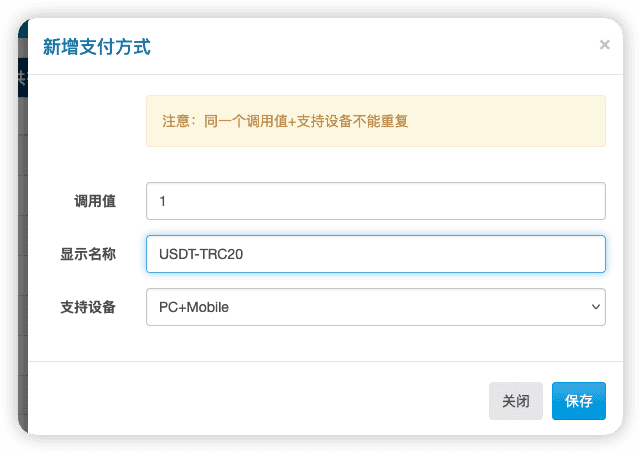Click the 新增支付方式 dialog title
This screenshot has width=641, height=453.
(x=97, y=47)
